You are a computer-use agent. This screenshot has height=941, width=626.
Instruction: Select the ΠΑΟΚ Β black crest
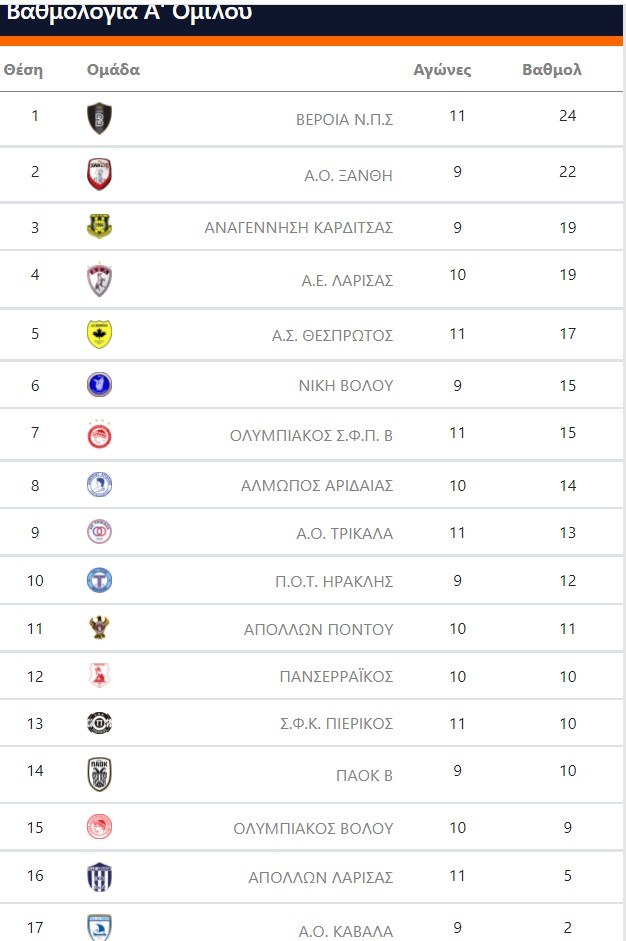pos(99,774)
